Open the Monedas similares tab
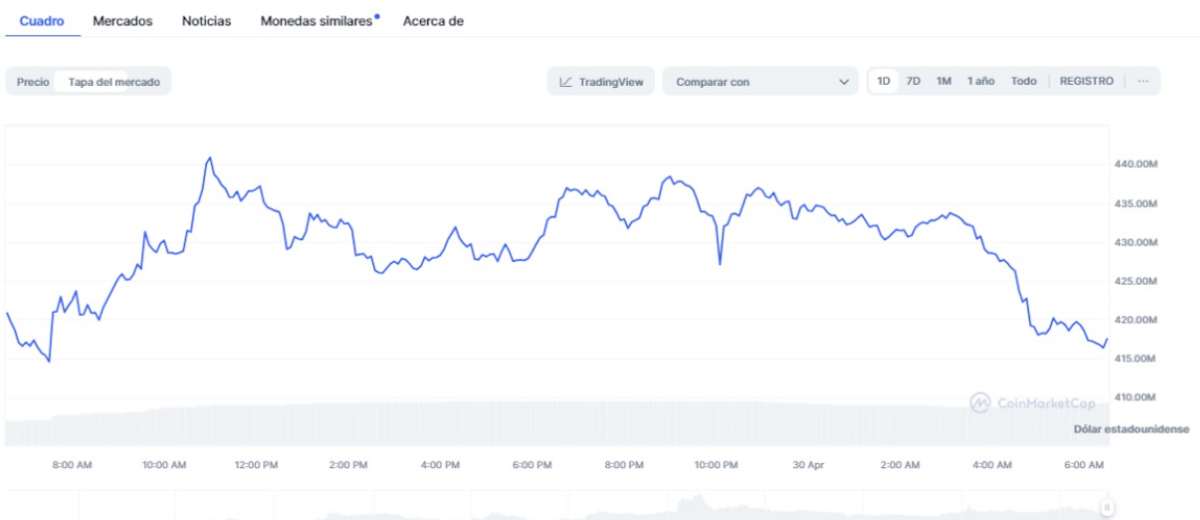The width and height of the screenshot is (1200, 520). coord(316,21)
